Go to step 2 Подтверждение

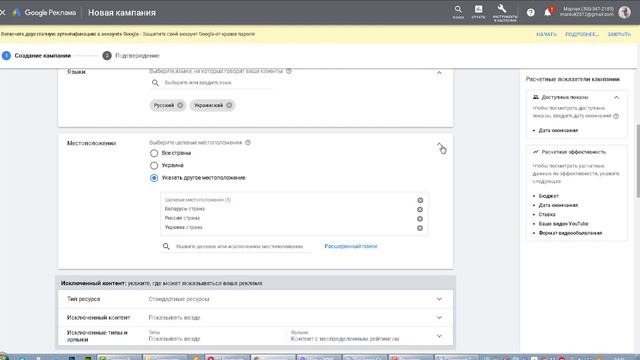(131, 56)
